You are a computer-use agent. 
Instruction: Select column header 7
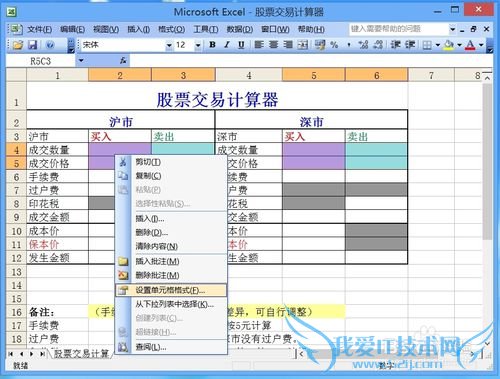pyautogui.click(x=431, y=76)
